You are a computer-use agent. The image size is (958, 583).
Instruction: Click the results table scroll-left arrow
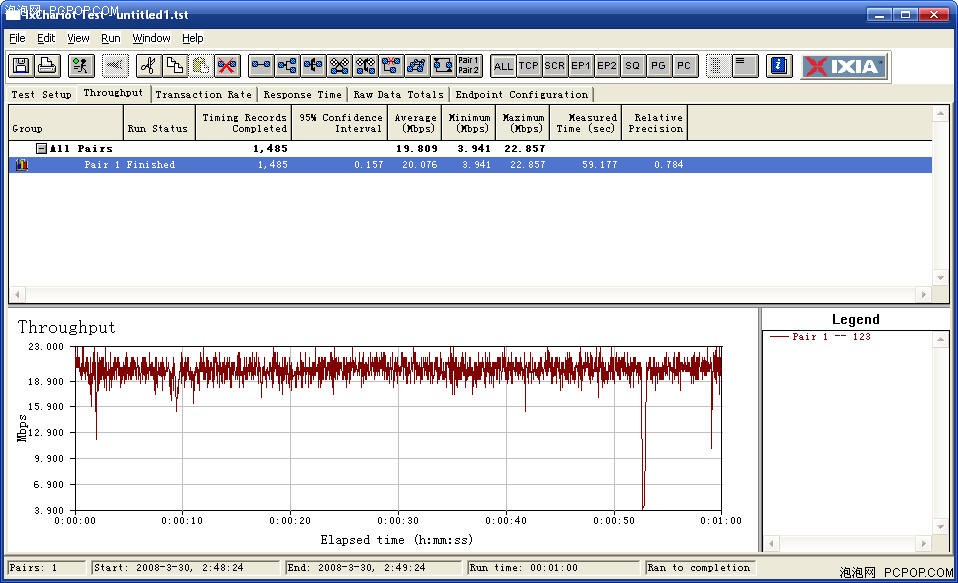click(x=17, y=295)
